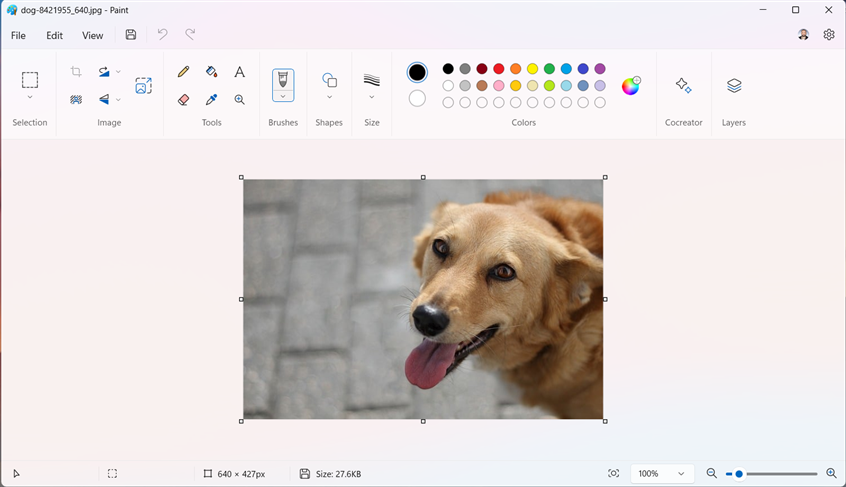Image resolution: width=846 pixels, height=487 pixels.
Task: Click the dog image canvas
Action: (x=423, y=299)
